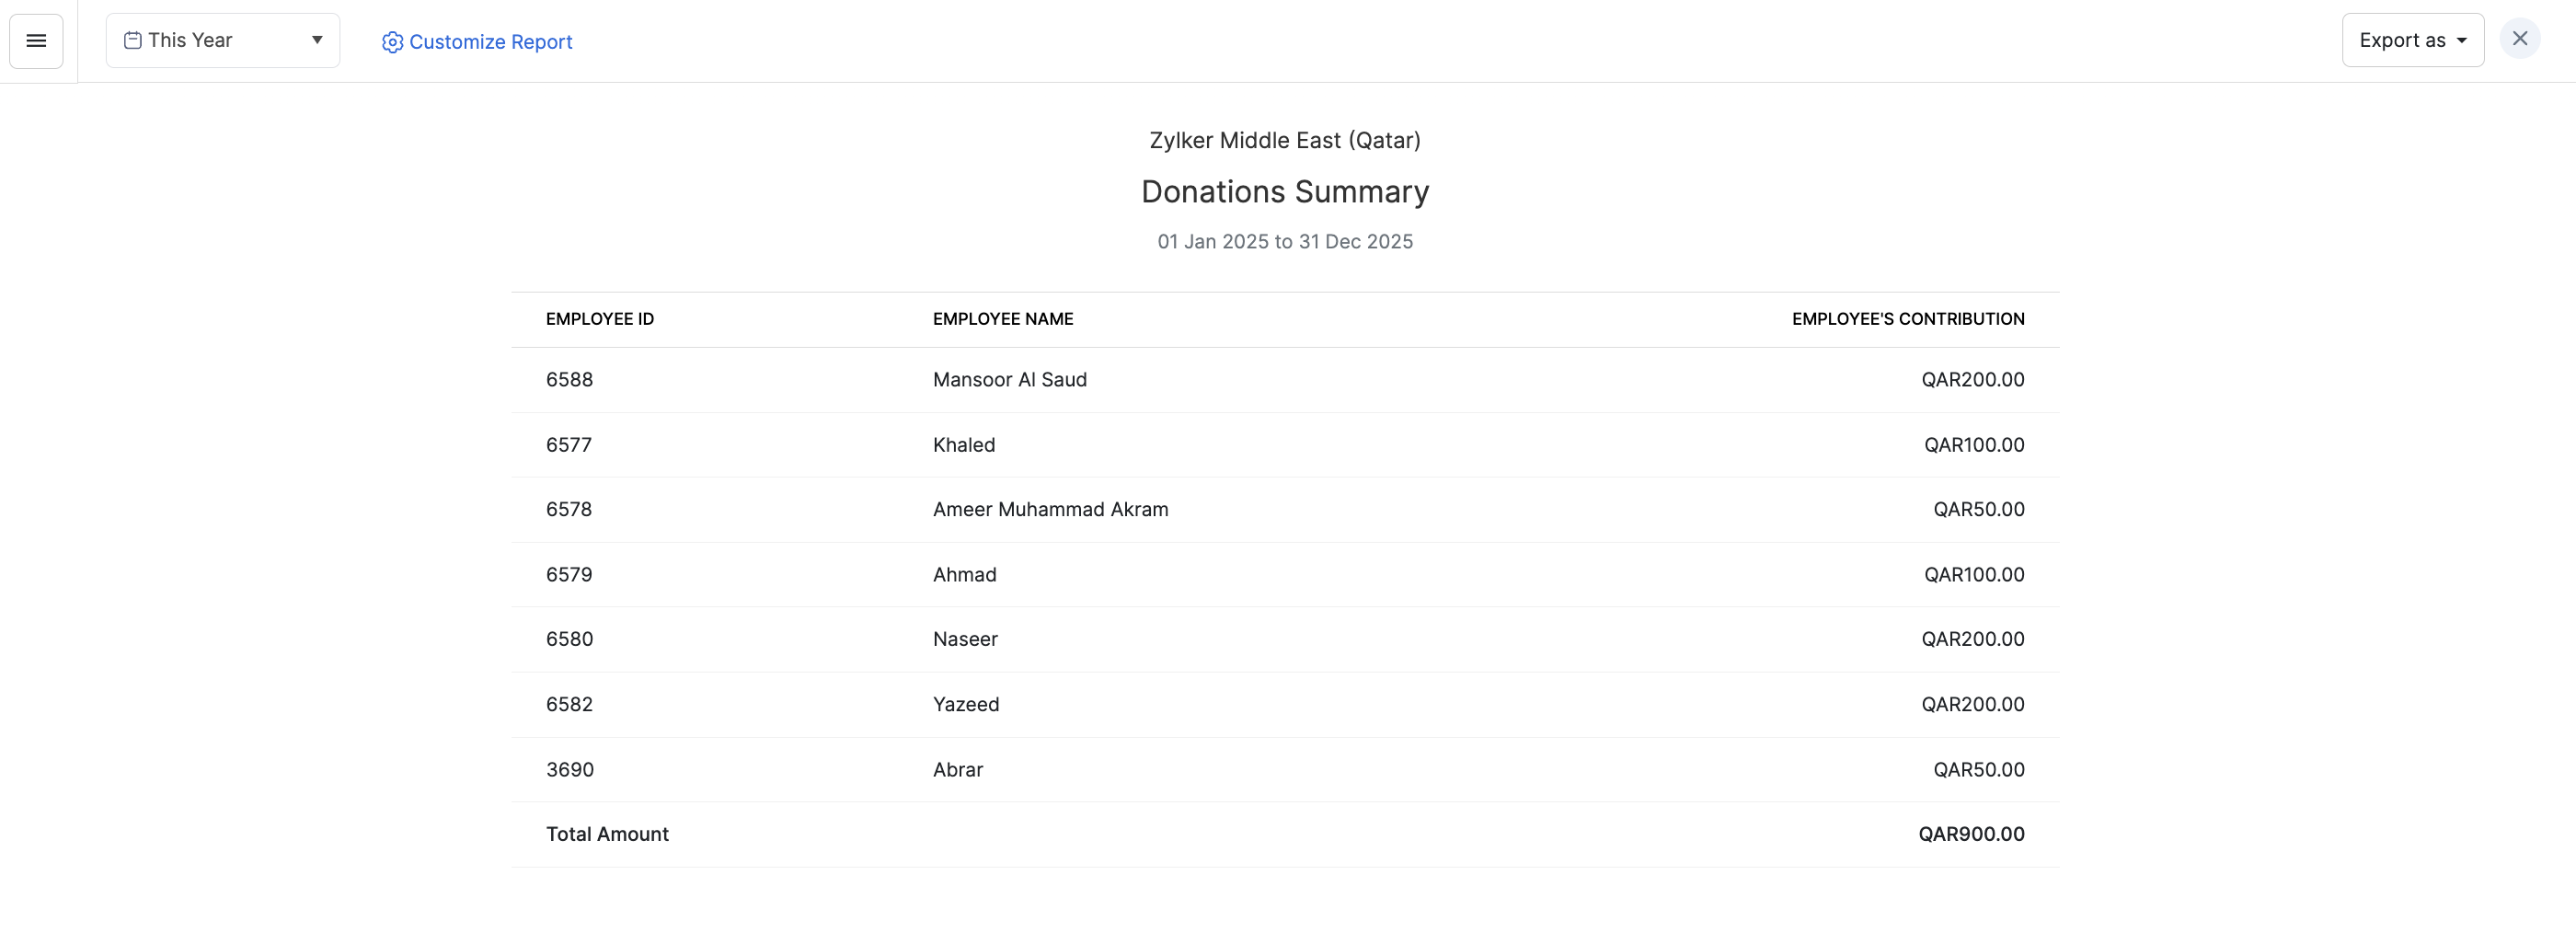Click the Total Amount QAR900.00 value

[1970, 834]
